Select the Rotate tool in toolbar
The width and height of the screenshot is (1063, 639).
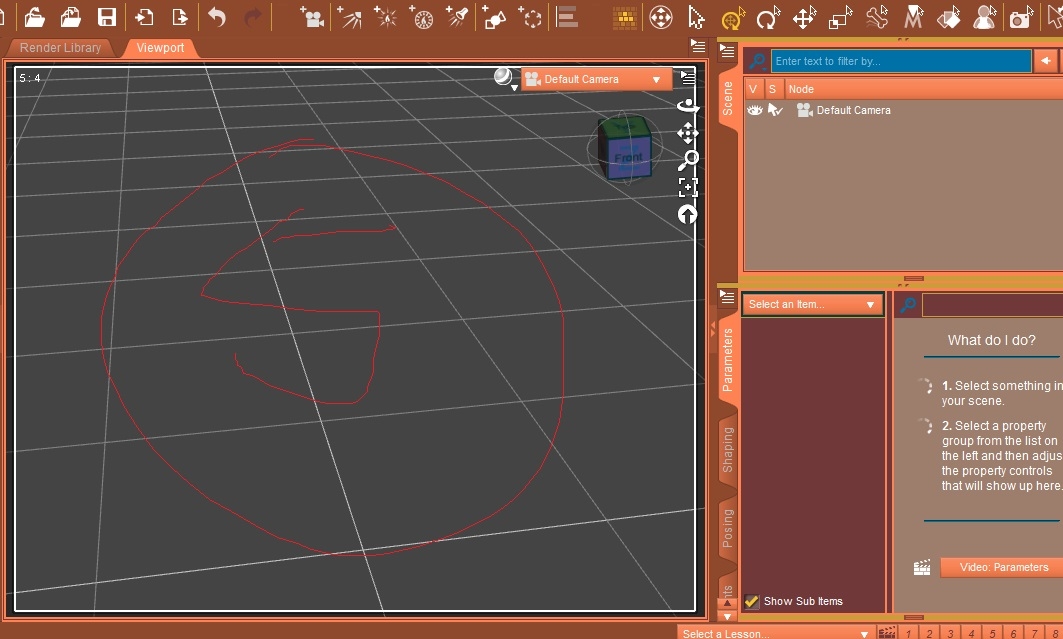point(768,18)
